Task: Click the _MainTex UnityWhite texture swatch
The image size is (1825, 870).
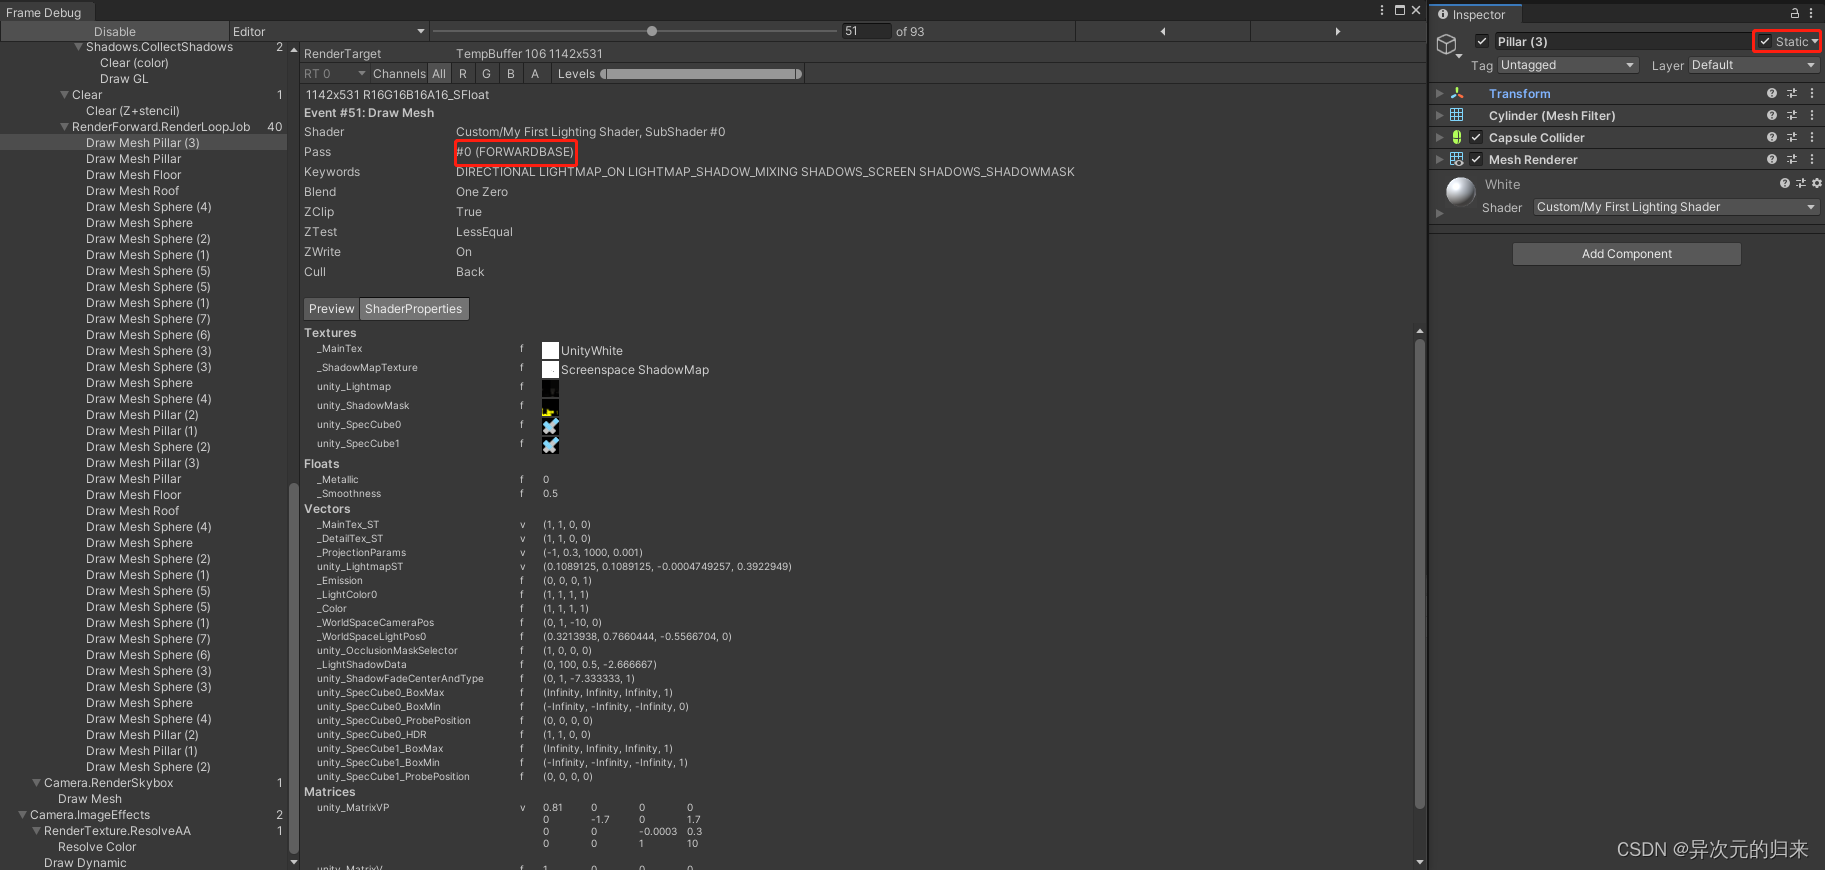Action: pos(550,350)
